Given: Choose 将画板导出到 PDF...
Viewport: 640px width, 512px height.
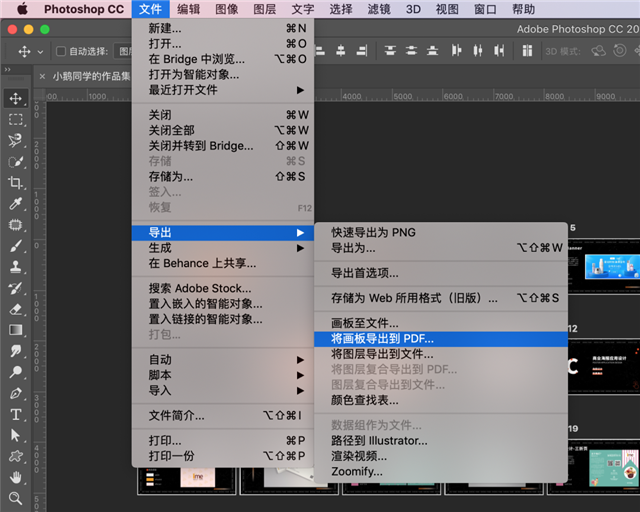Looking at the screenshot, I should click(x=441, y=339).
